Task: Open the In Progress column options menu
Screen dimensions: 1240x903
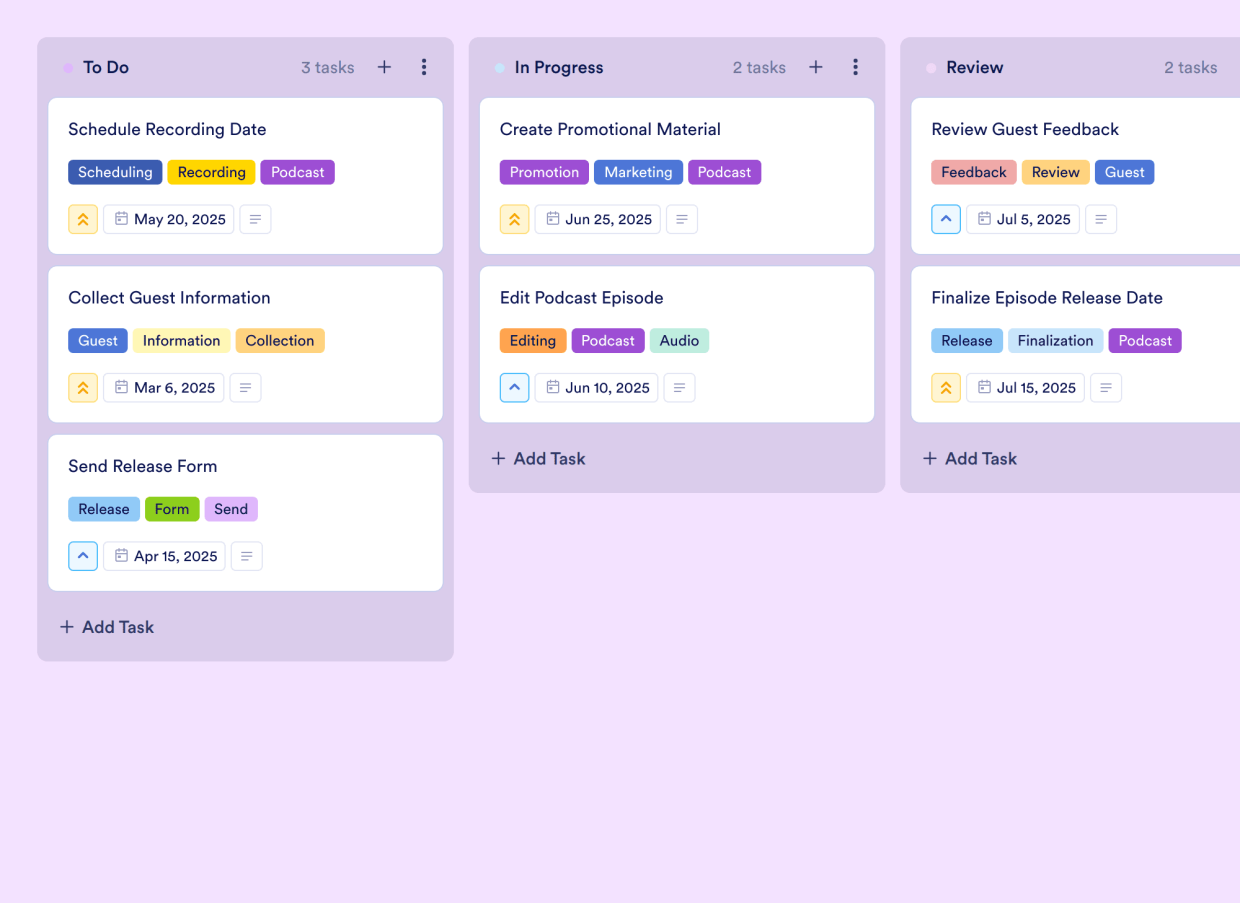Action: 855,67
